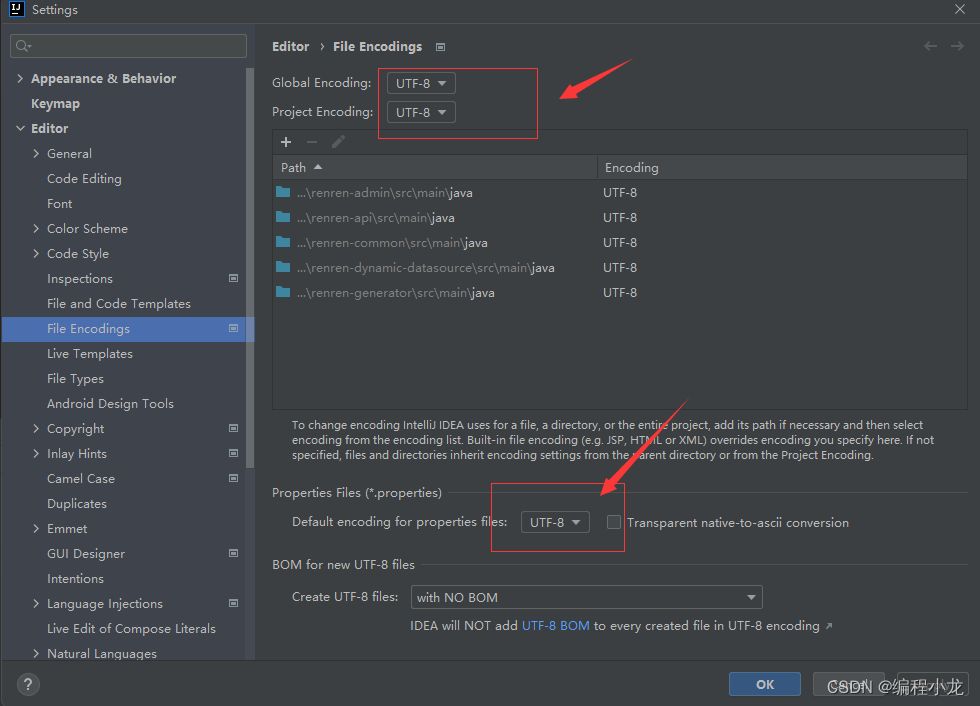Open the Global Encoding dropdown
Screen dimensions: 980x706
(x=421, y=83)
